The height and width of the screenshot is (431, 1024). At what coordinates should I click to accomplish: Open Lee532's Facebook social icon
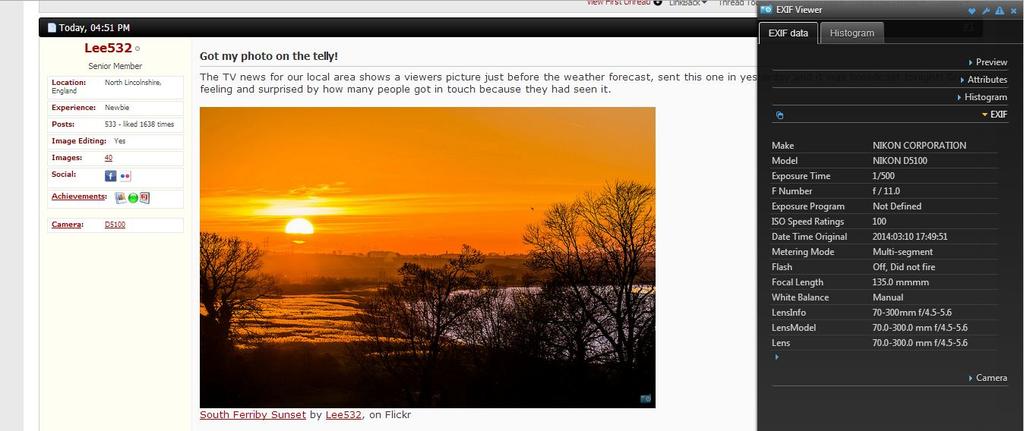110,176
